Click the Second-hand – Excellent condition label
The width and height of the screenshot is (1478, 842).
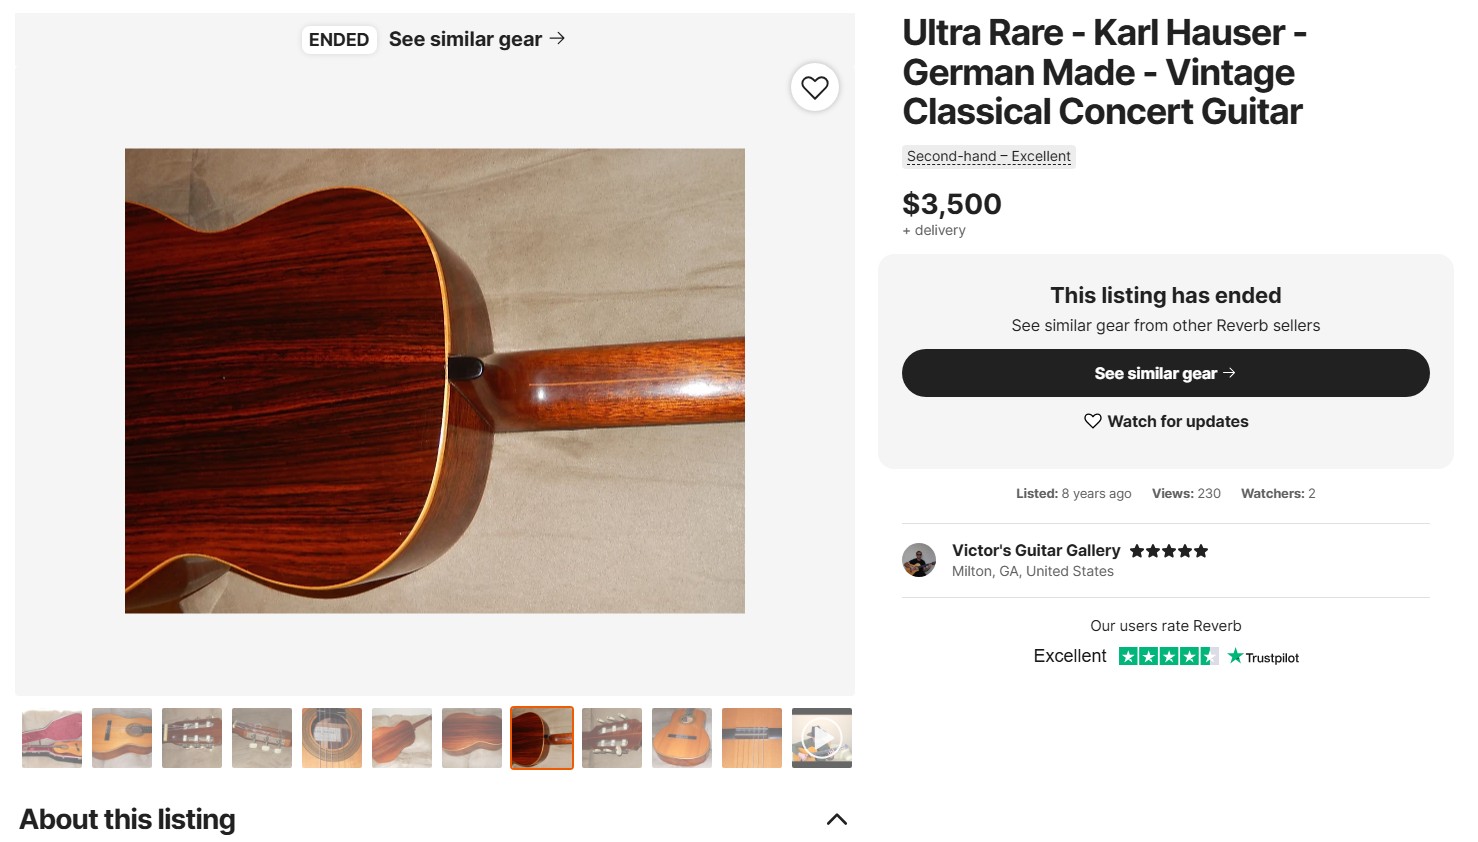[988, 157]
